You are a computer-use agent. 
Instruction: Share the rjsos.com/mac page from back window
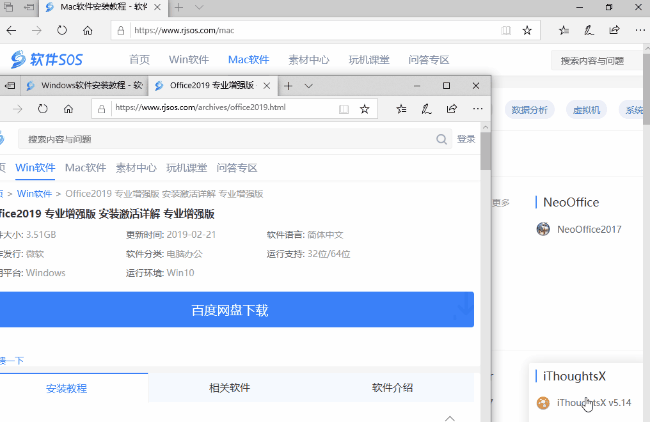click(x=614, y=30)
